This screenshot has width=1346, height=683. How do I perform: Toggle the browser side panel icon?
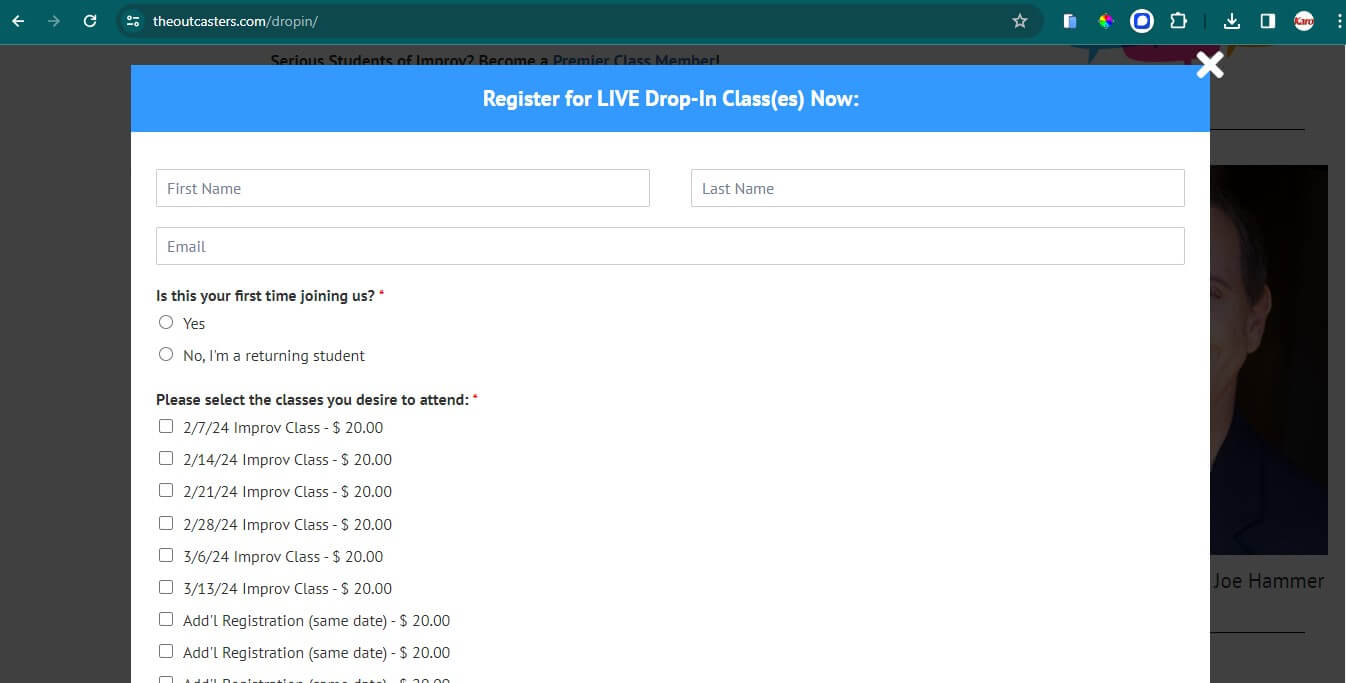(x=1267, y=21)
